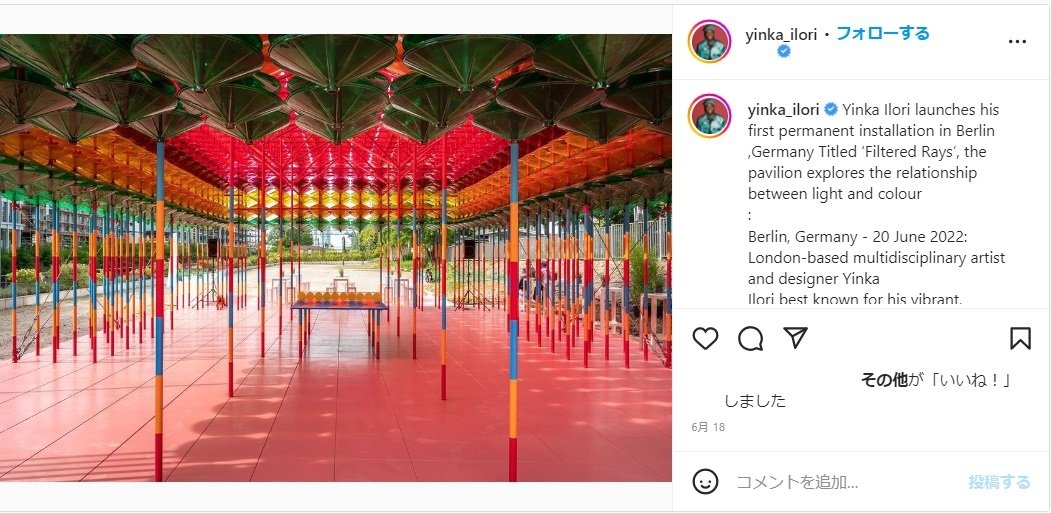Open the three-dot more options menu
This screenshot has height=513, width=1051.
[x=1017, y=42]
